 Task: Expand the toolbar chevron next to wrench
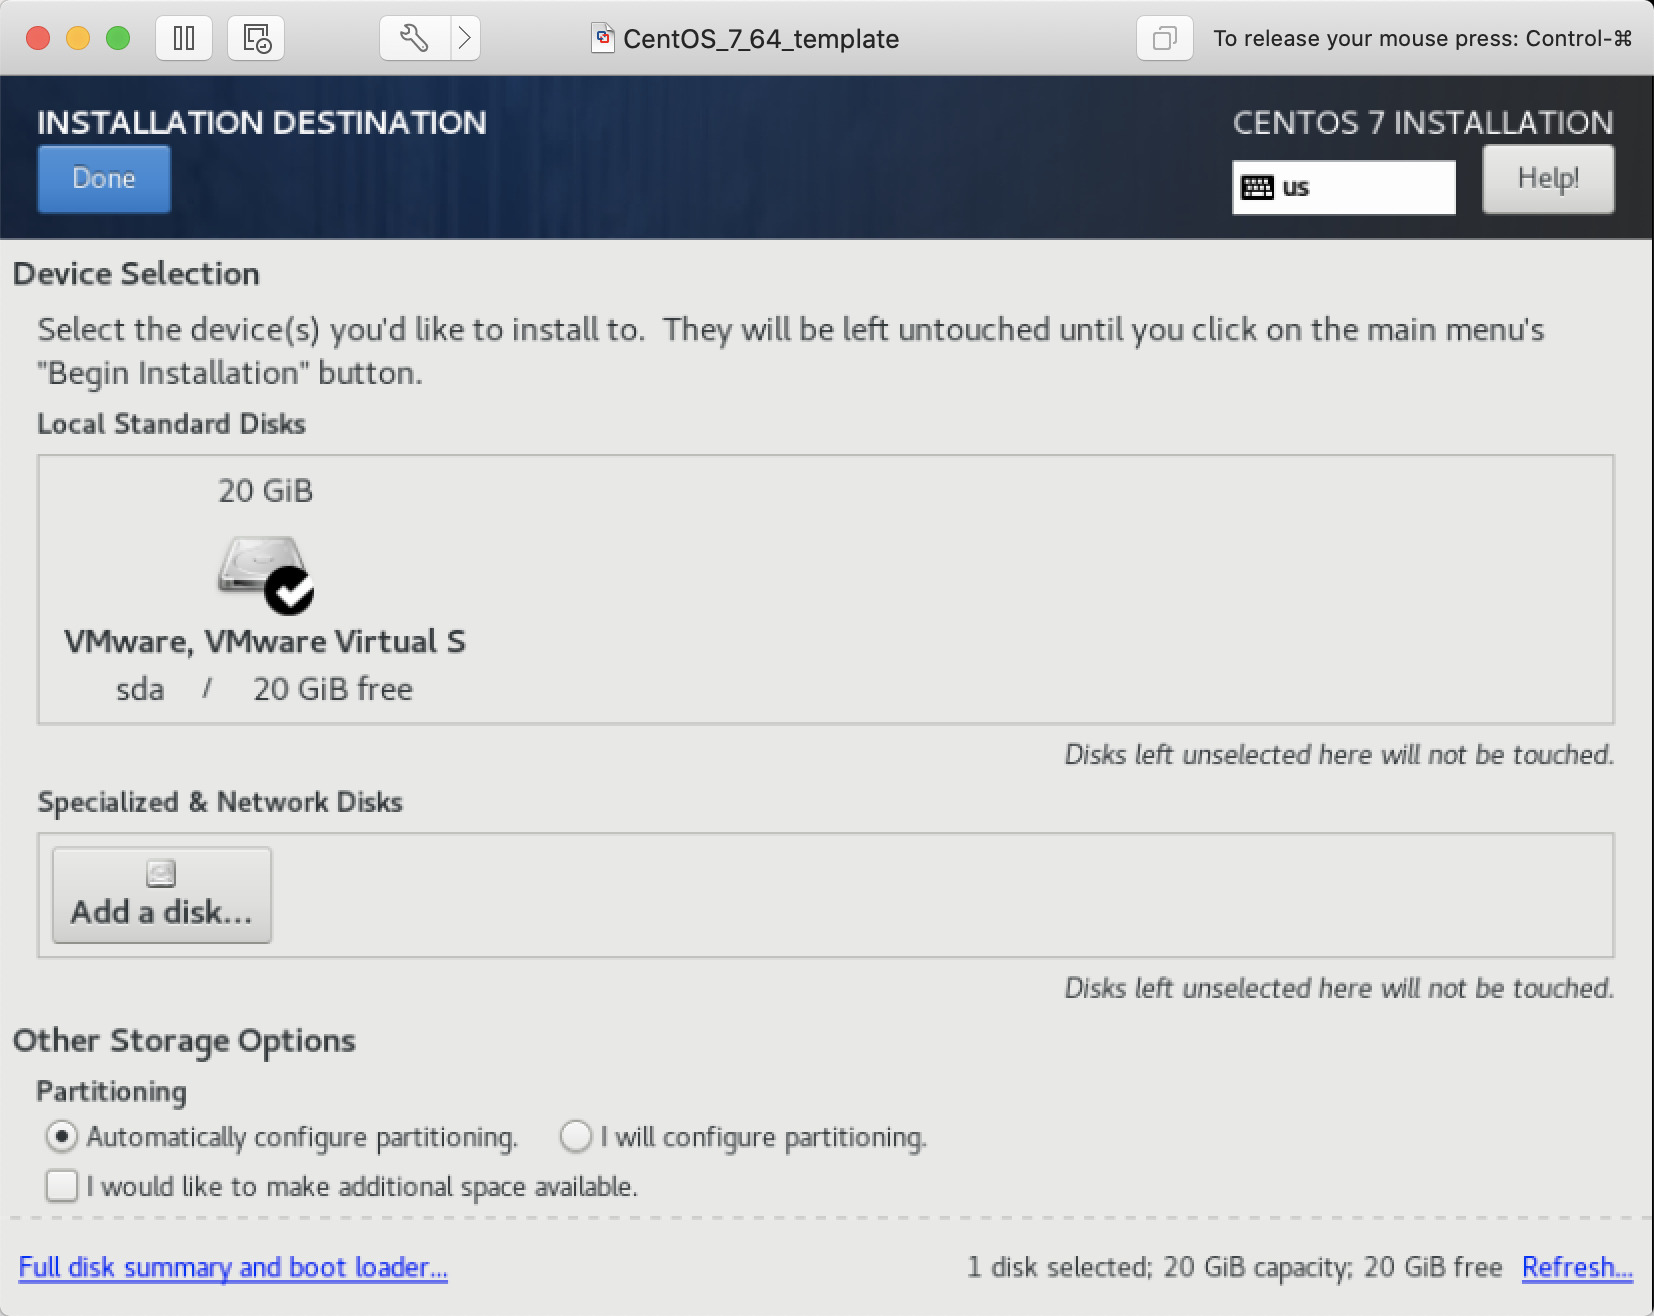tap(465, 39)
